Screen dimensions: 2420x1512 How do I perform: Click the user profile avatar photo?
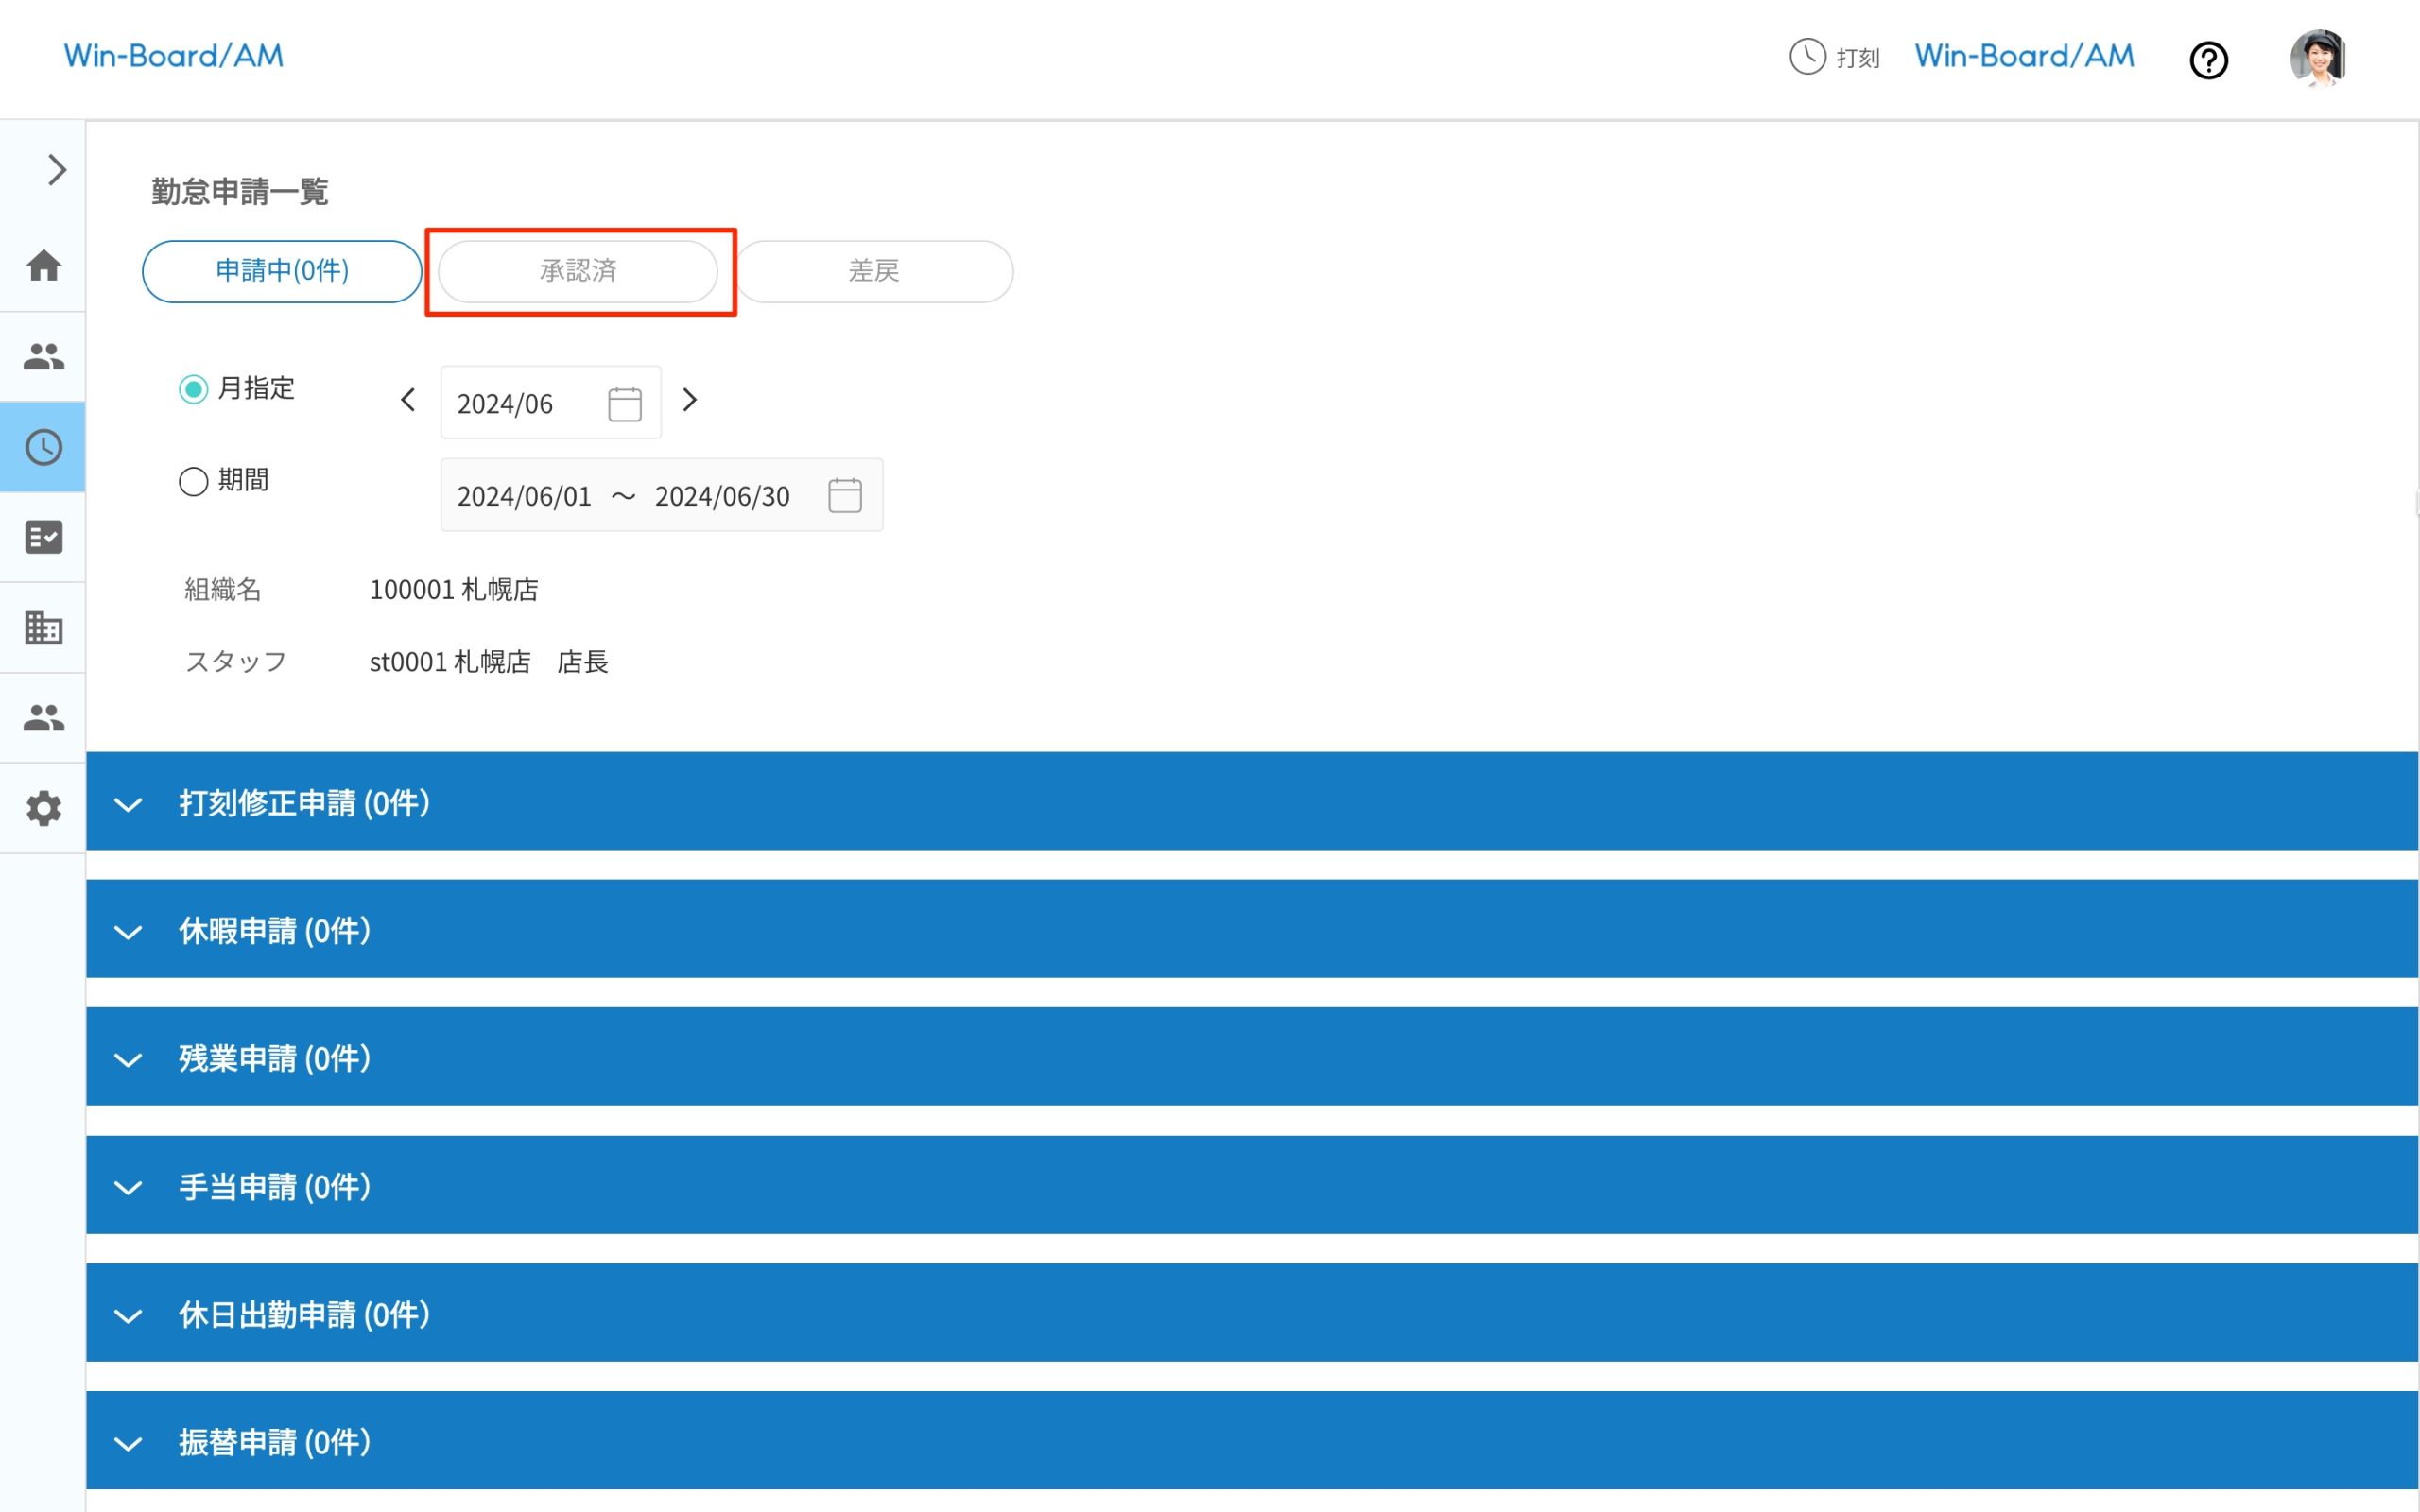tap(2317, 58)
